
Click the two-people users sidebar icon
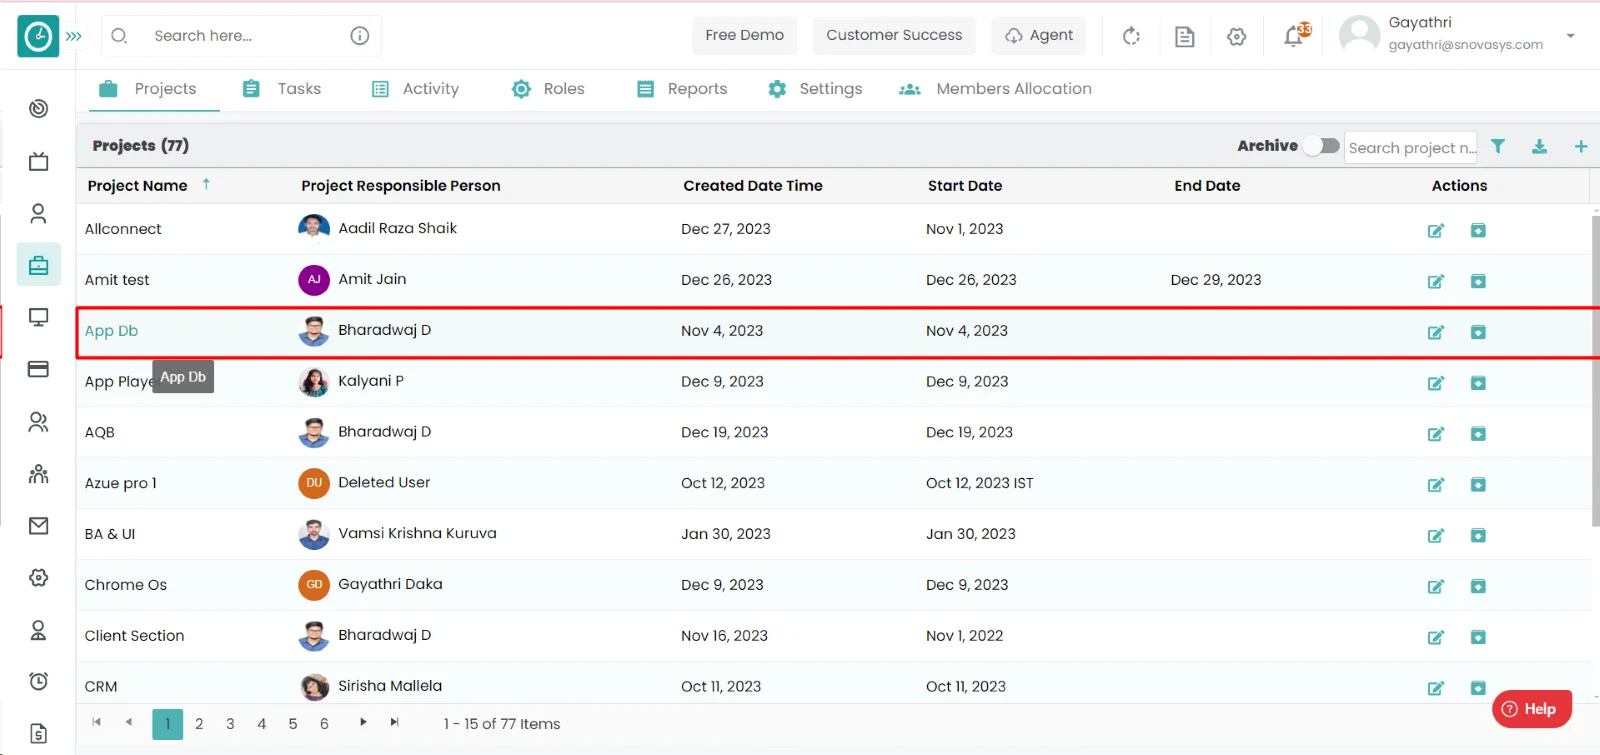[x=38, y=422]
